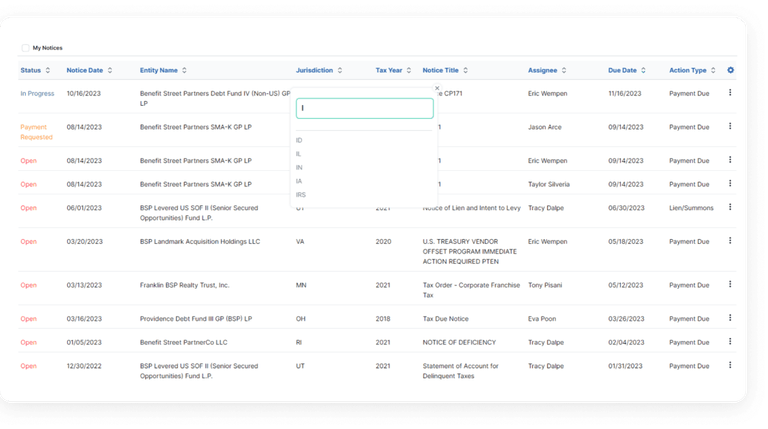Toggle the My Notices checkbox
Screen dimensions: 768x429
pyautogui.click(x=25, y=48)
